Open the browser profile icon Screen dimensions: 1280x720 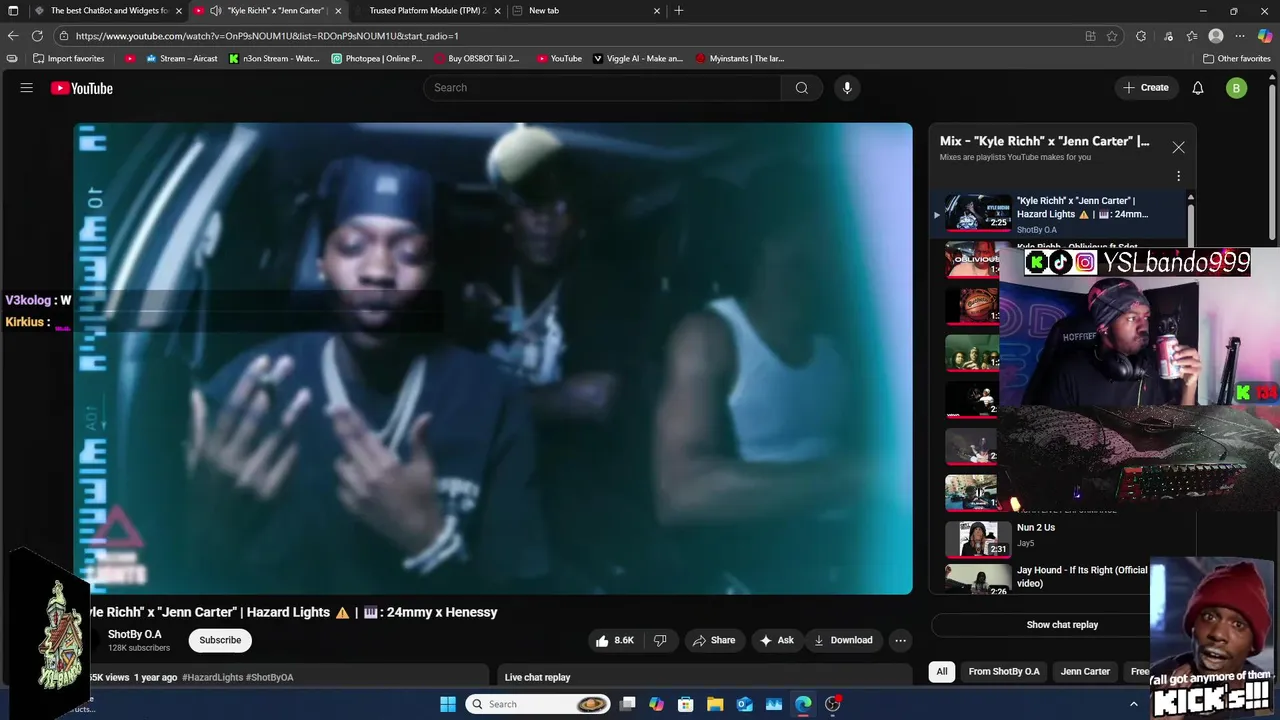coord(1216,36)
